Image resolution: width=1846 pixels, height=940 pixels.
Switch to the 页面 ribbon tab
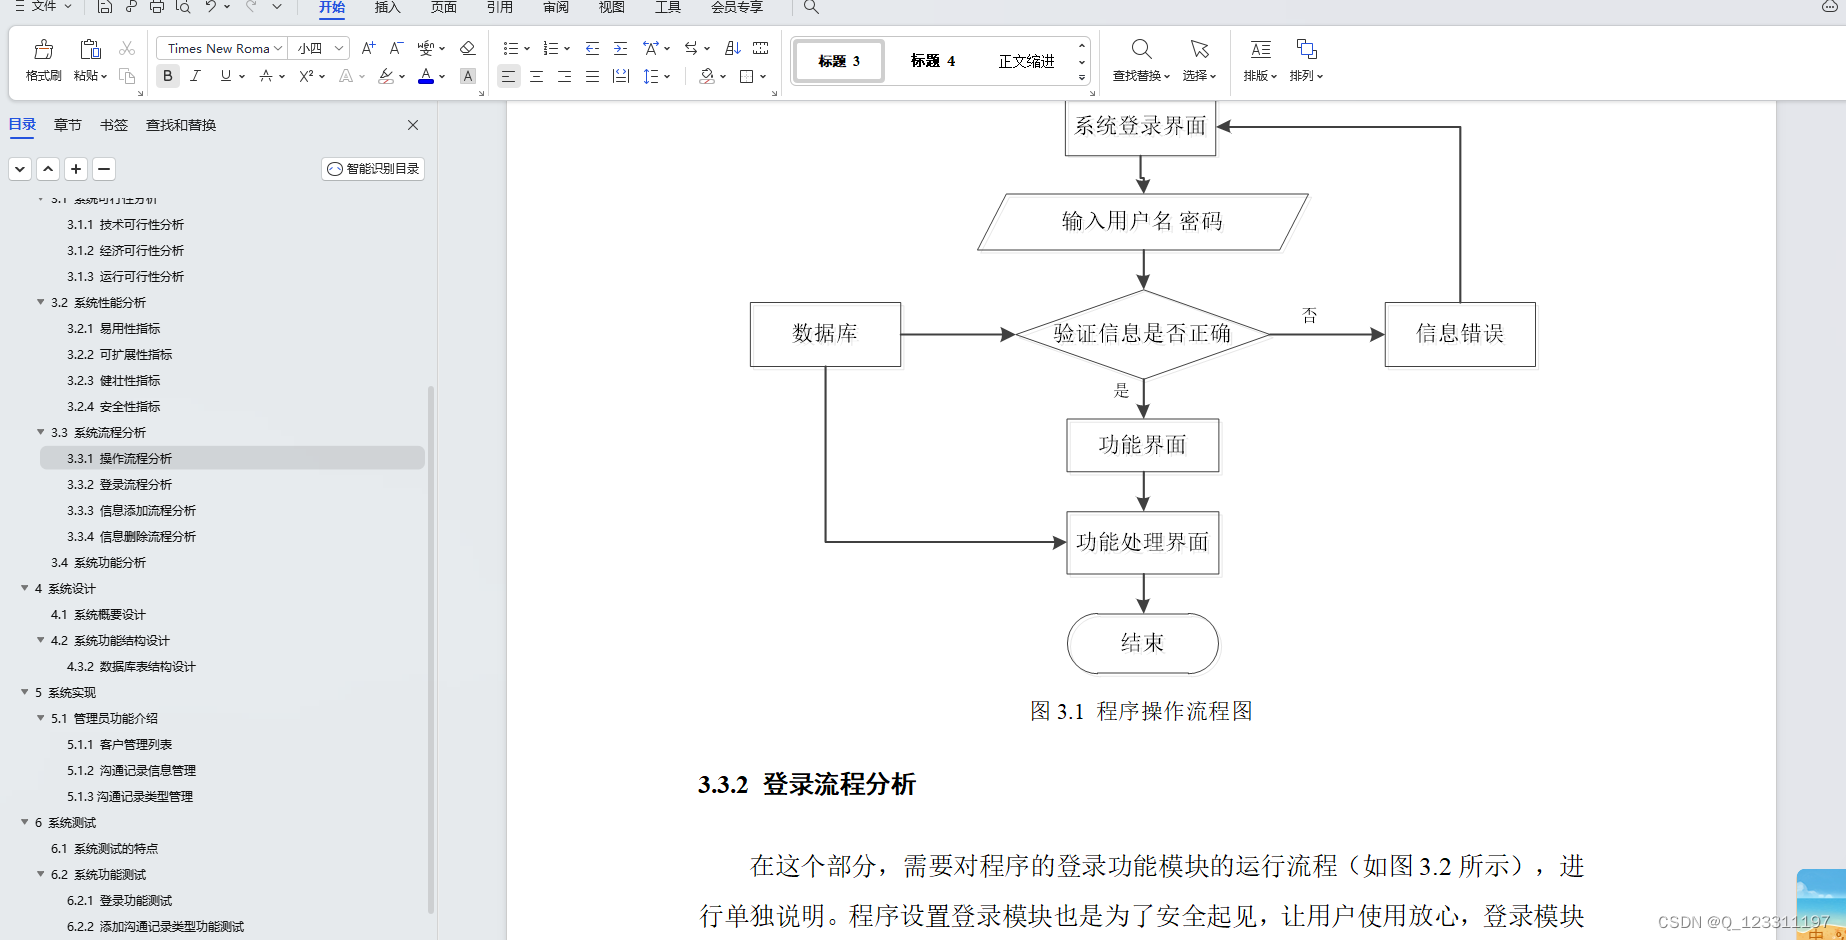click(x=443, y=7)
